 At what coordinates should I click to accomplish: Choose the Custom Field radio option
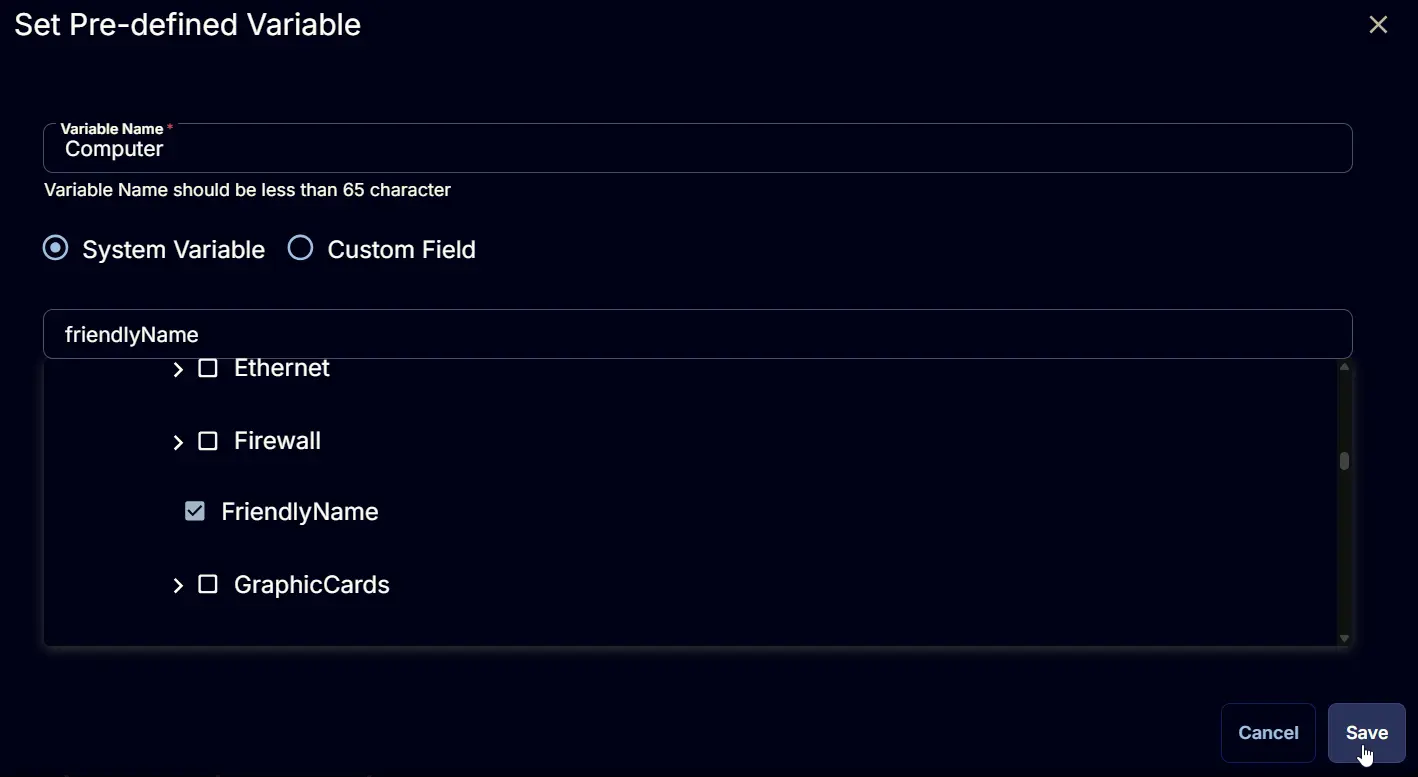click(301, 248)
